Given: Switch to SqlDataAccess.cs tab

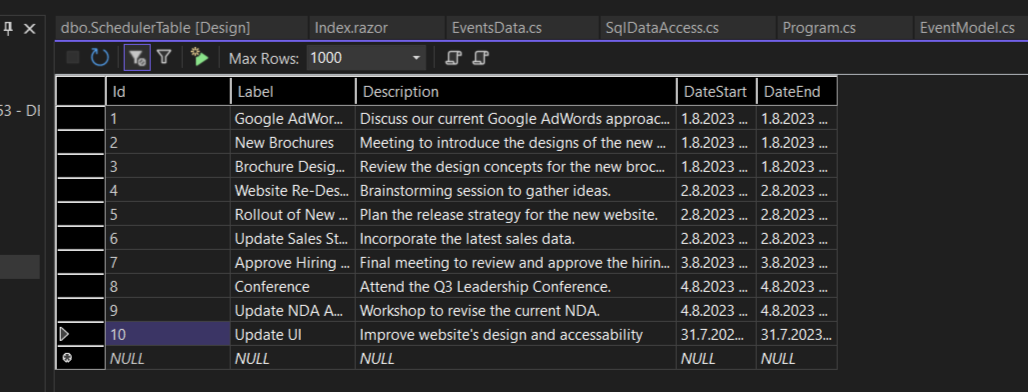Looking at the screenshot, I should click(662, 28).
